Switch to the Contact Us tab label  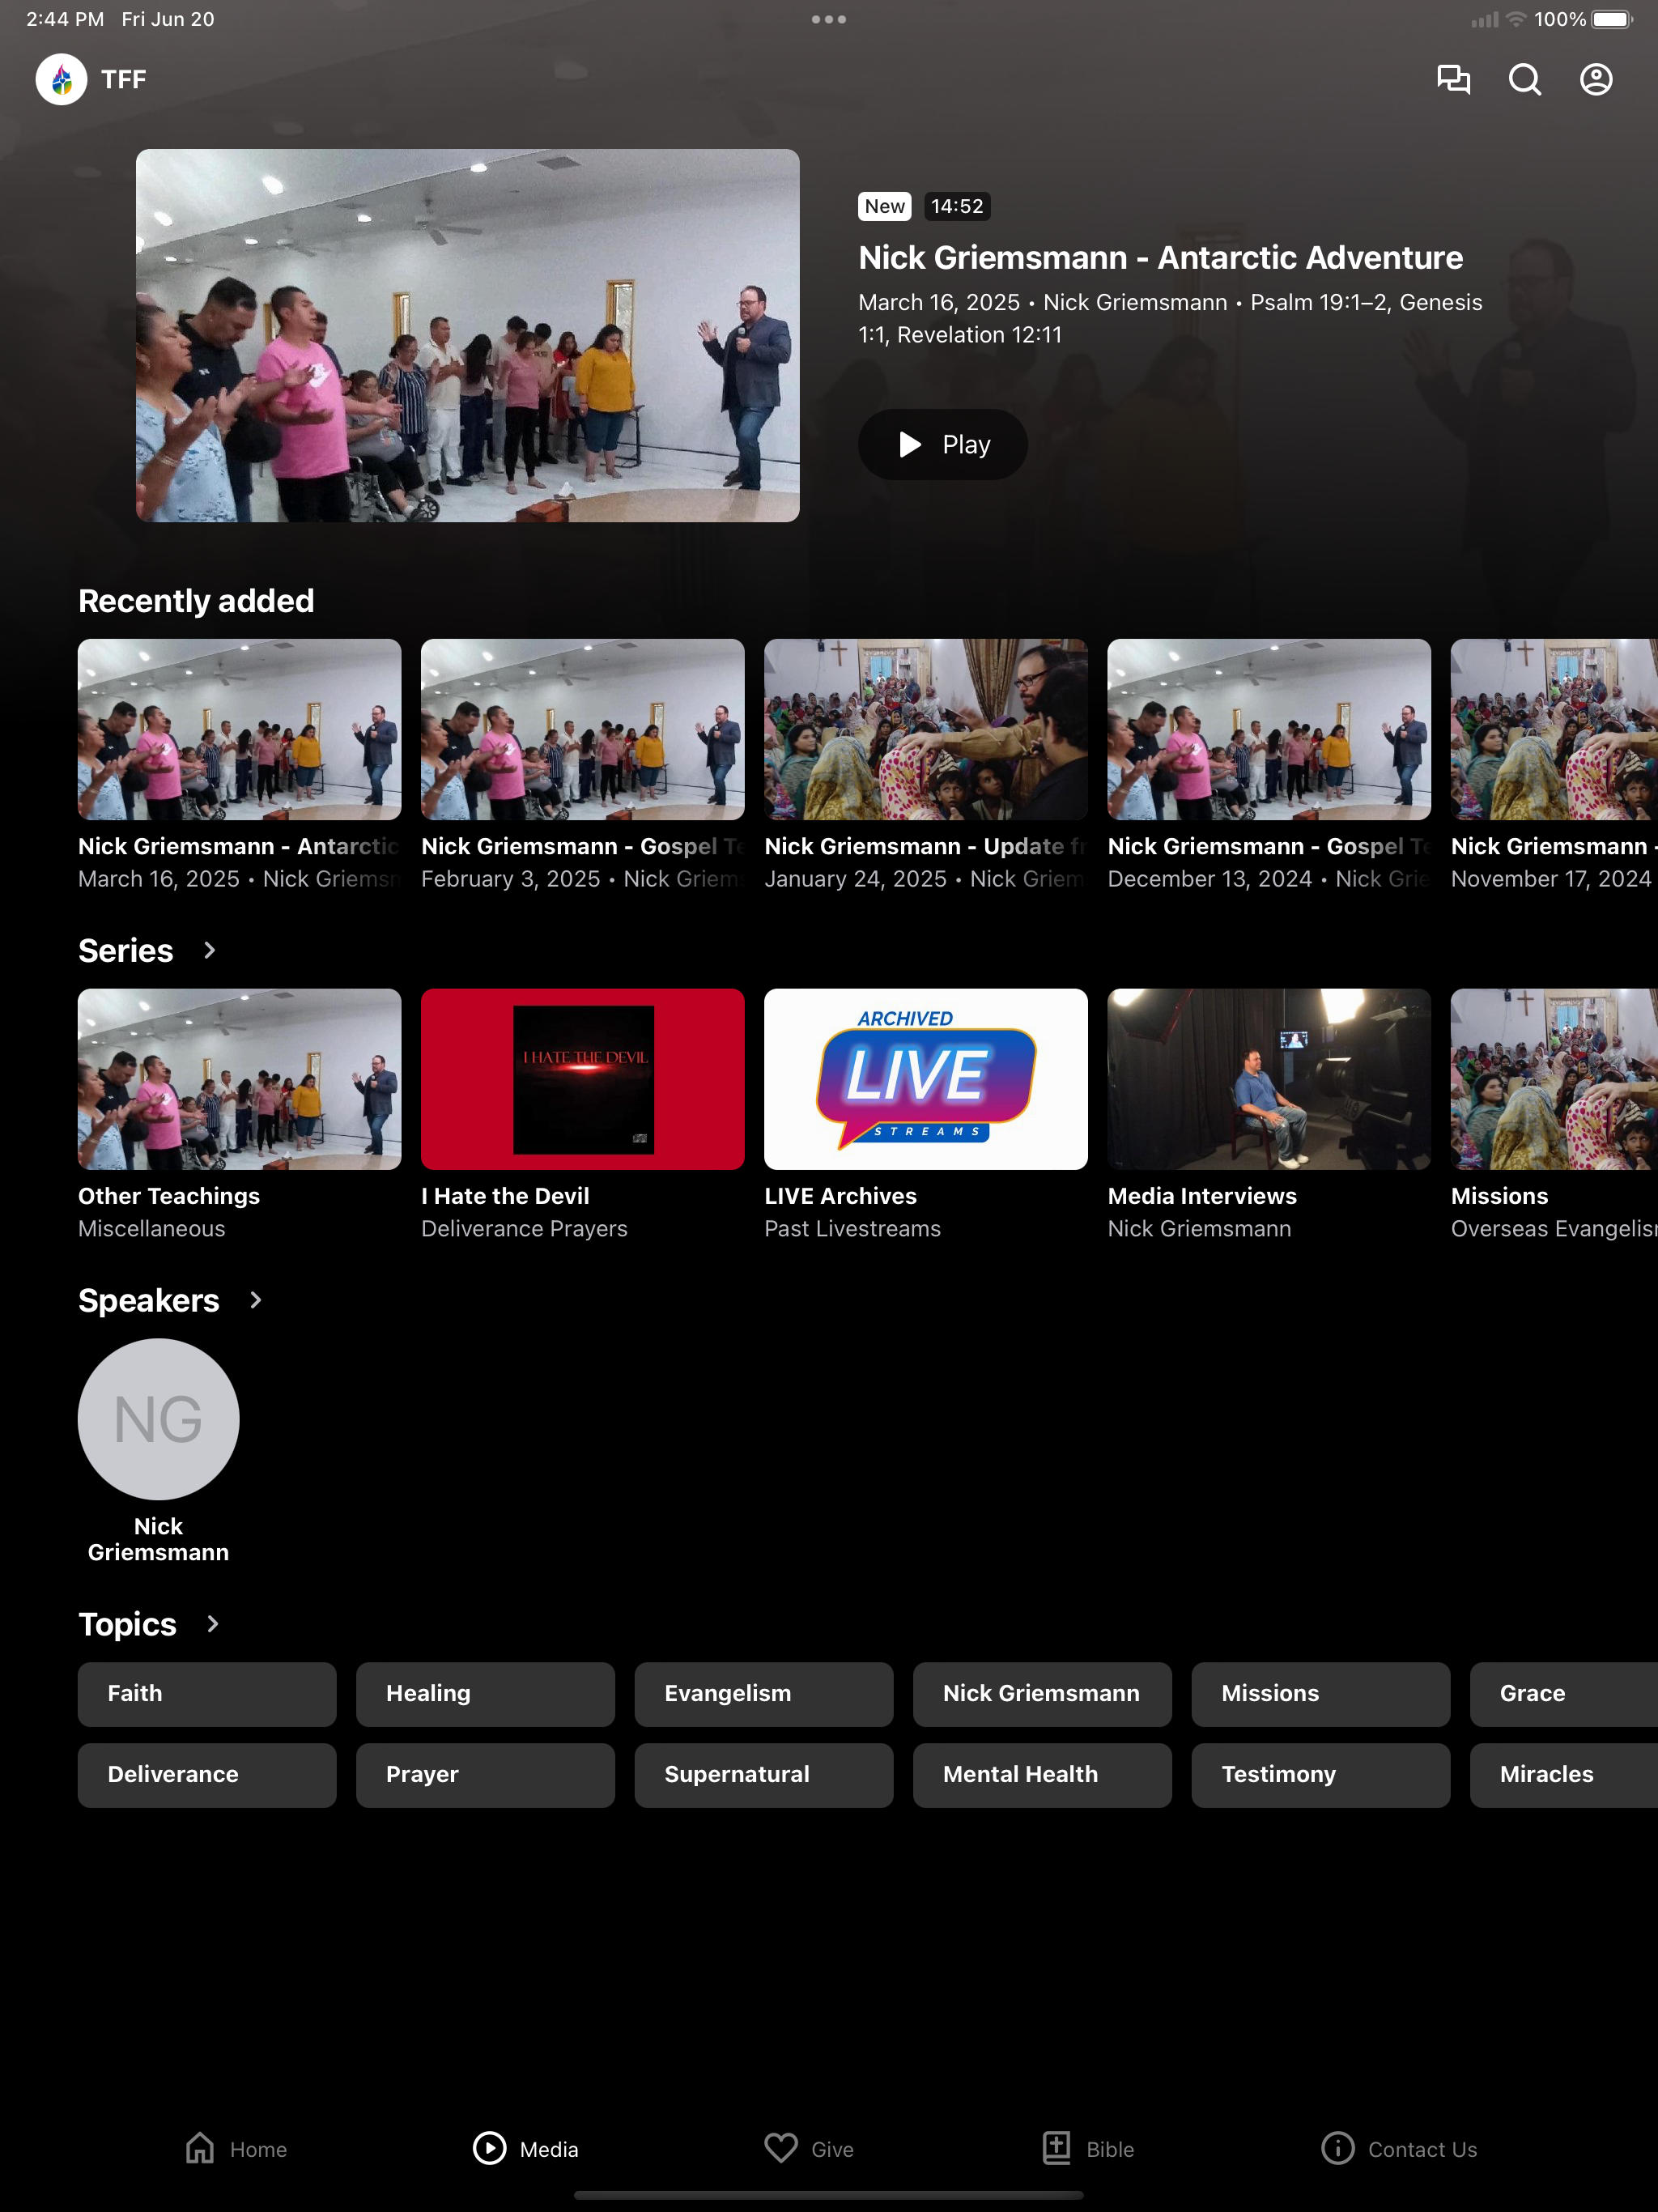[1422, 2149]
